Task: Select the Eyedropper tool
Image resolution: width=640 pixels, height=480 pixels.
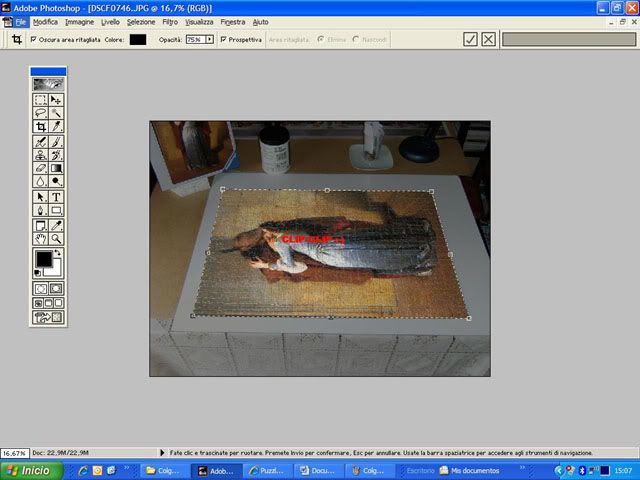Action: pos(56,226)
